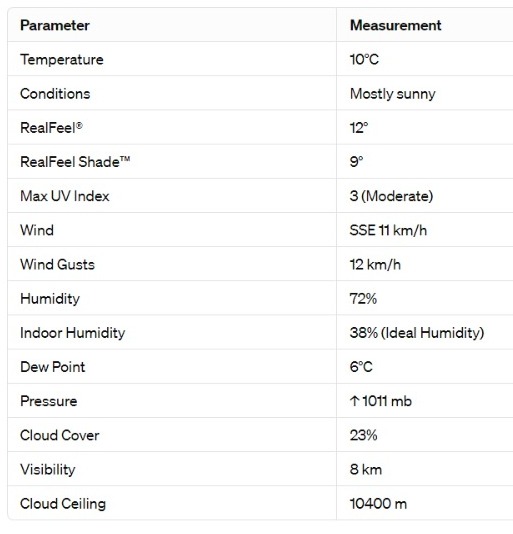Click the SSE 11 km/h wind value
Image resolution: width=513 pixels, height=534 pixels.
tap(388, 231)
